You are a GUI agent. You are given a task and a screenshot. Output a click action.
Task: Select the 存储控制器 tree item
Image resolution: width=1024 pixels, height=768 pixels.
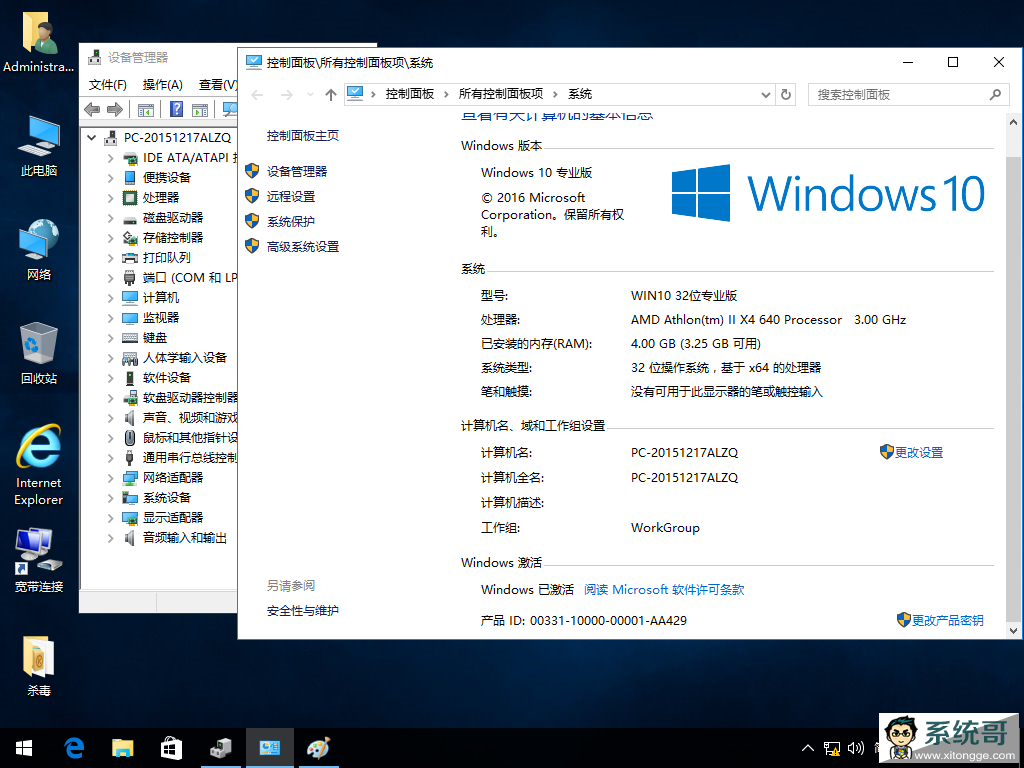coord(173,238)
